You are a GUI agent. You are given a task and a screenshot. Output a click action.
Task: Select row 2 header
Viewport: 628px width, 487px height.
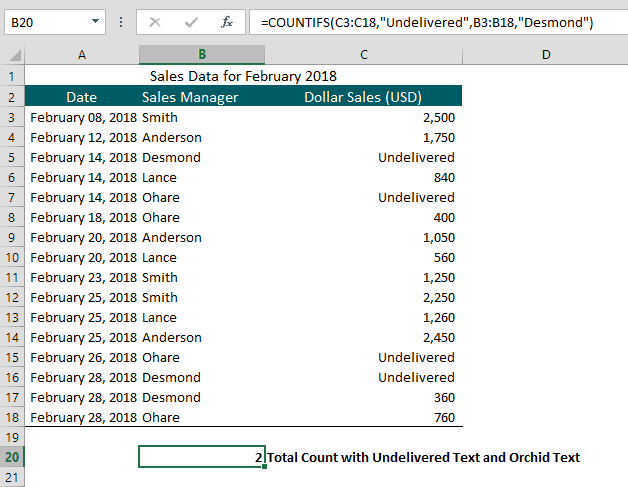click(12, 97)
